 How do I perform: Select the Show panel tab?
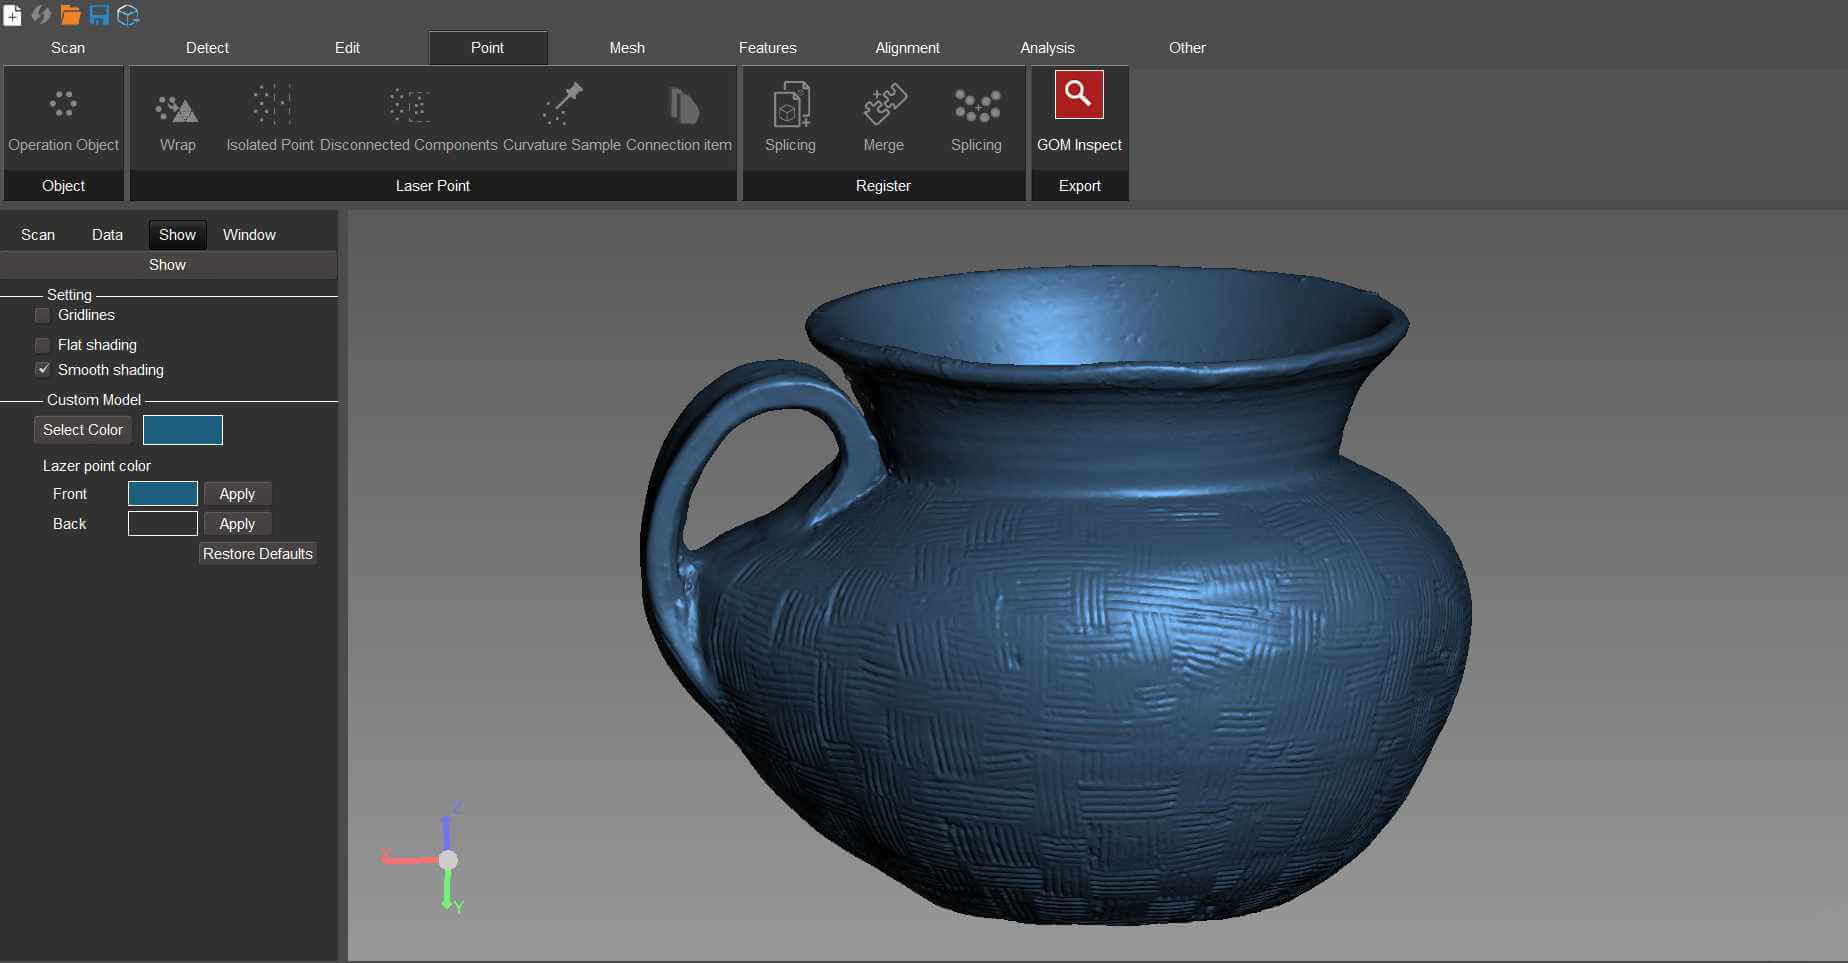(177, 235)
